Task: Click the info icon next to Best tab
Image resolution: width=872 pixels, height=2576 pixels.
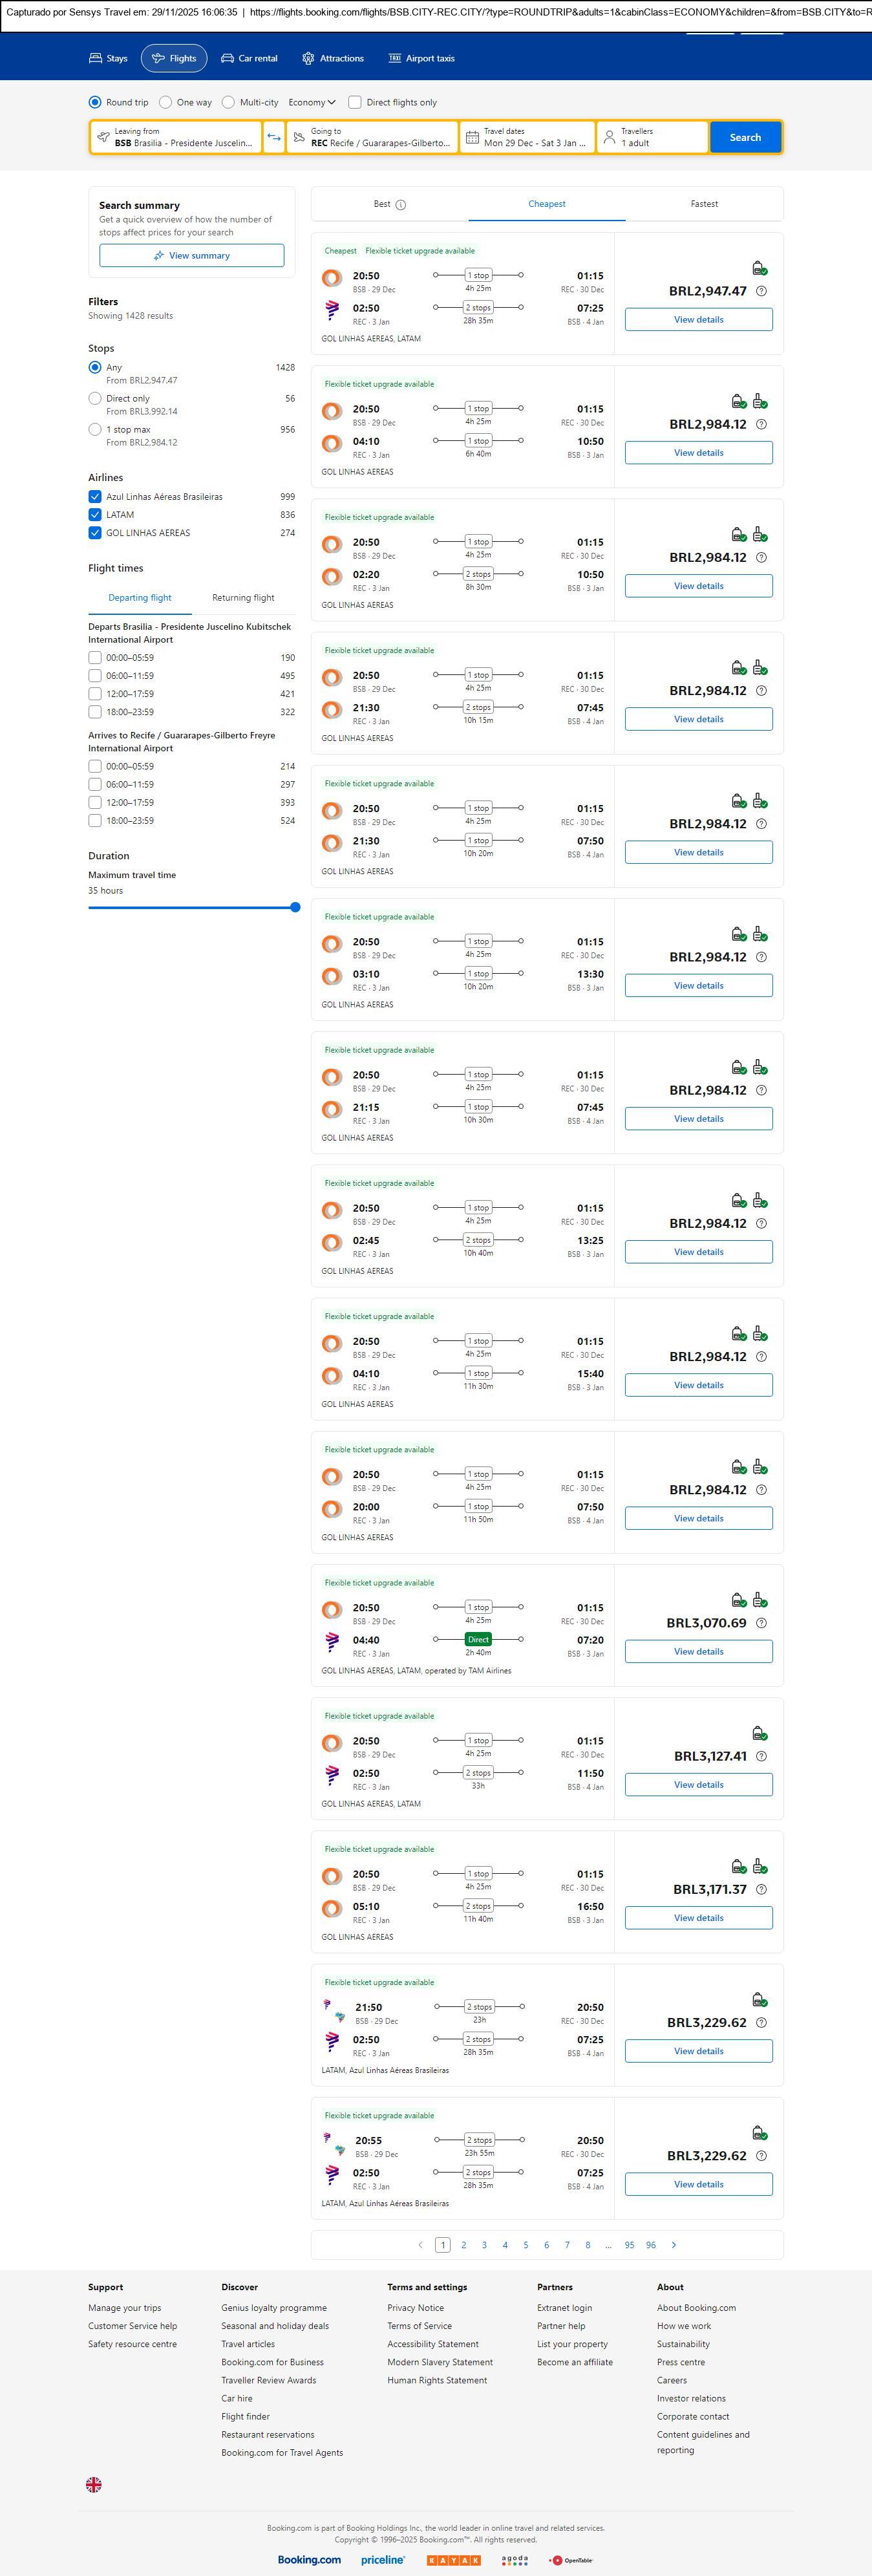Action: coord(401,205)
